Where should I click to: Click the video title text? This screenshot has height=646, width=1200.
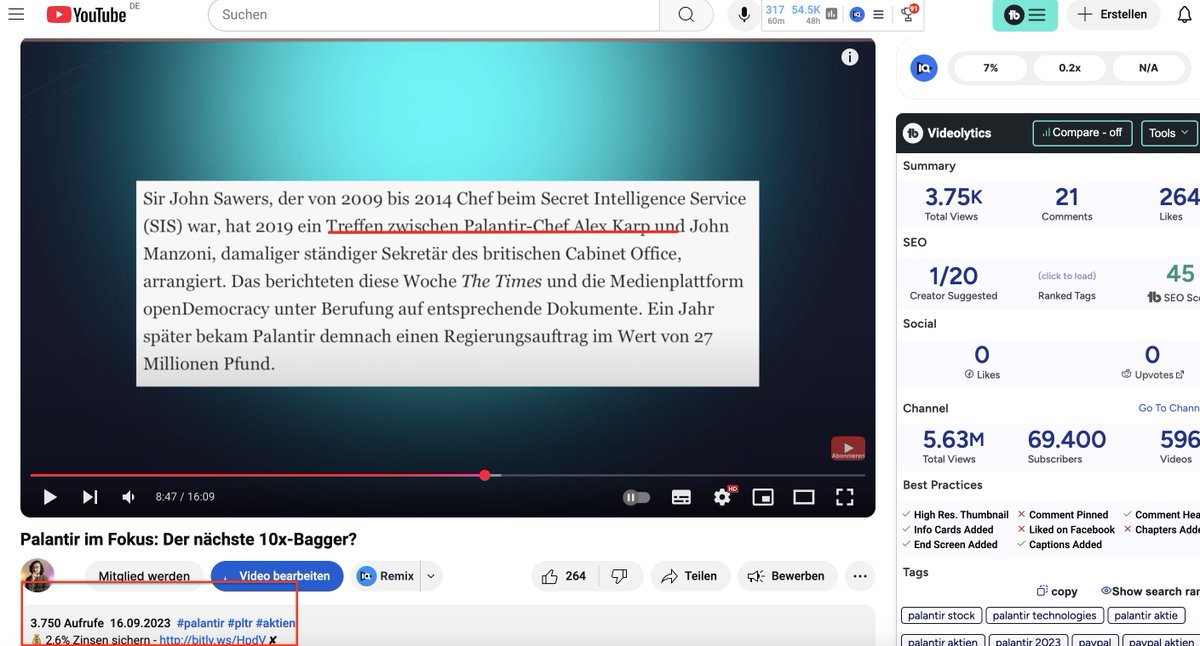click(x=189, y=539)
